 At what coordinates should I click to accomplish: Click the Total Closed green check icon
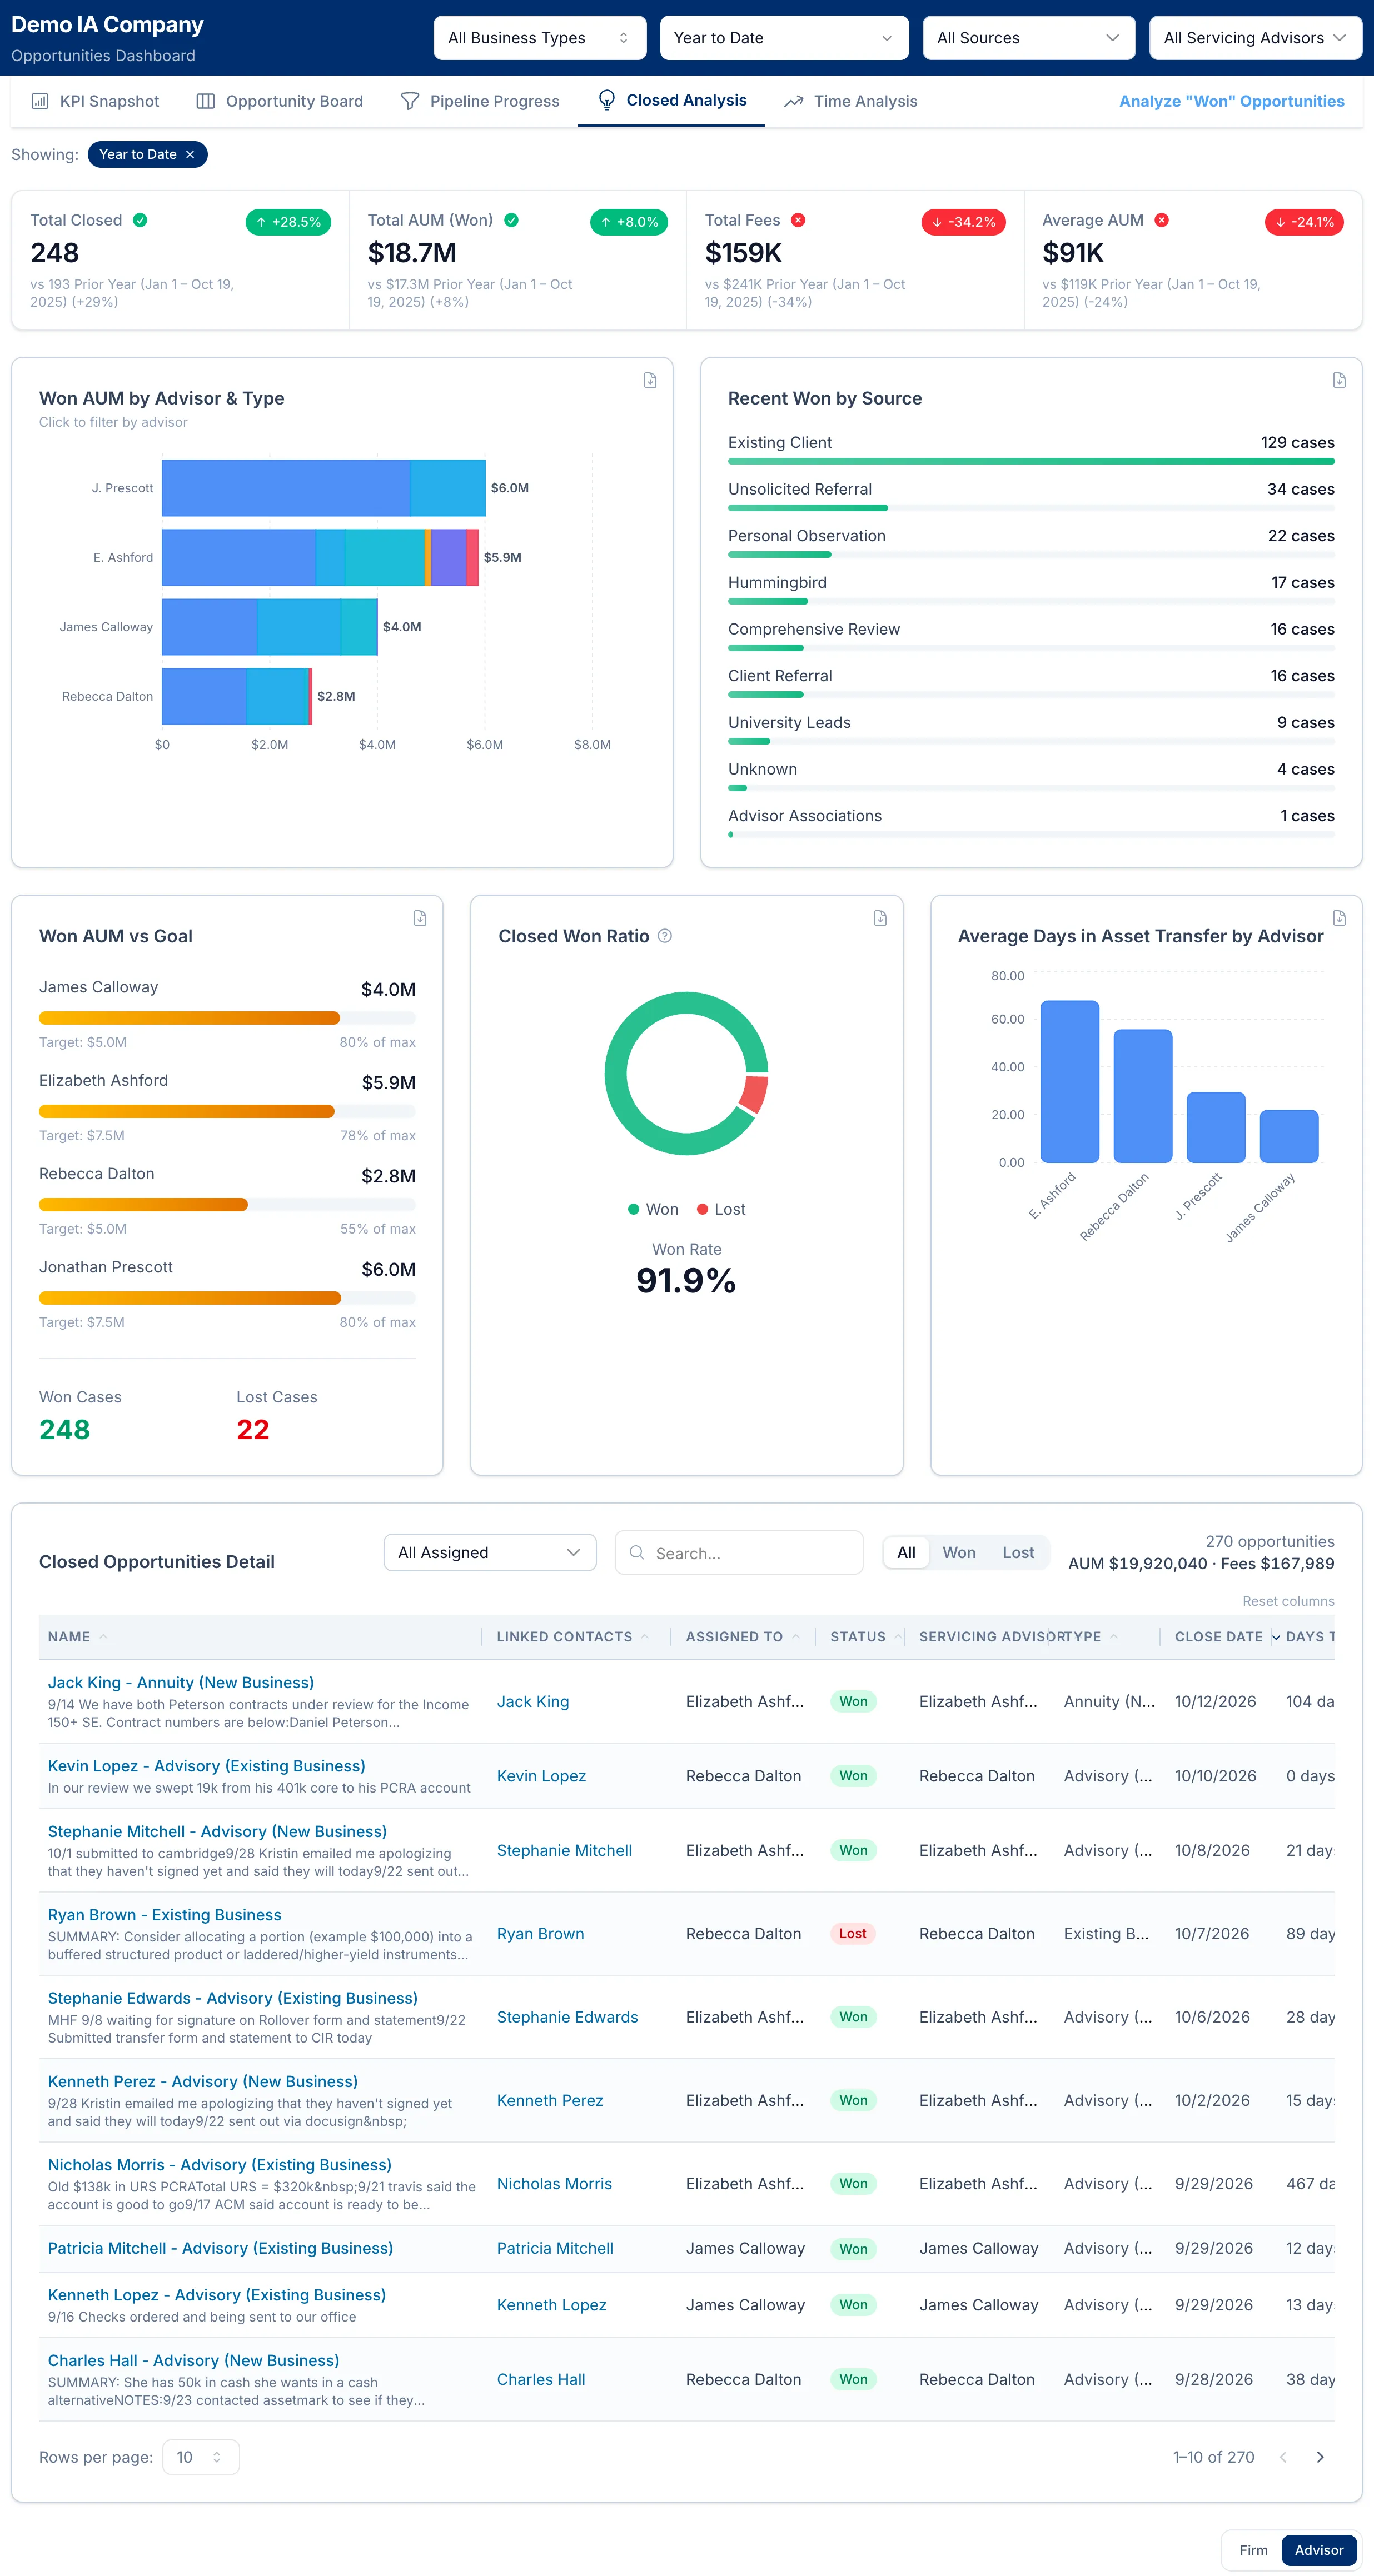tap(140, 220)
